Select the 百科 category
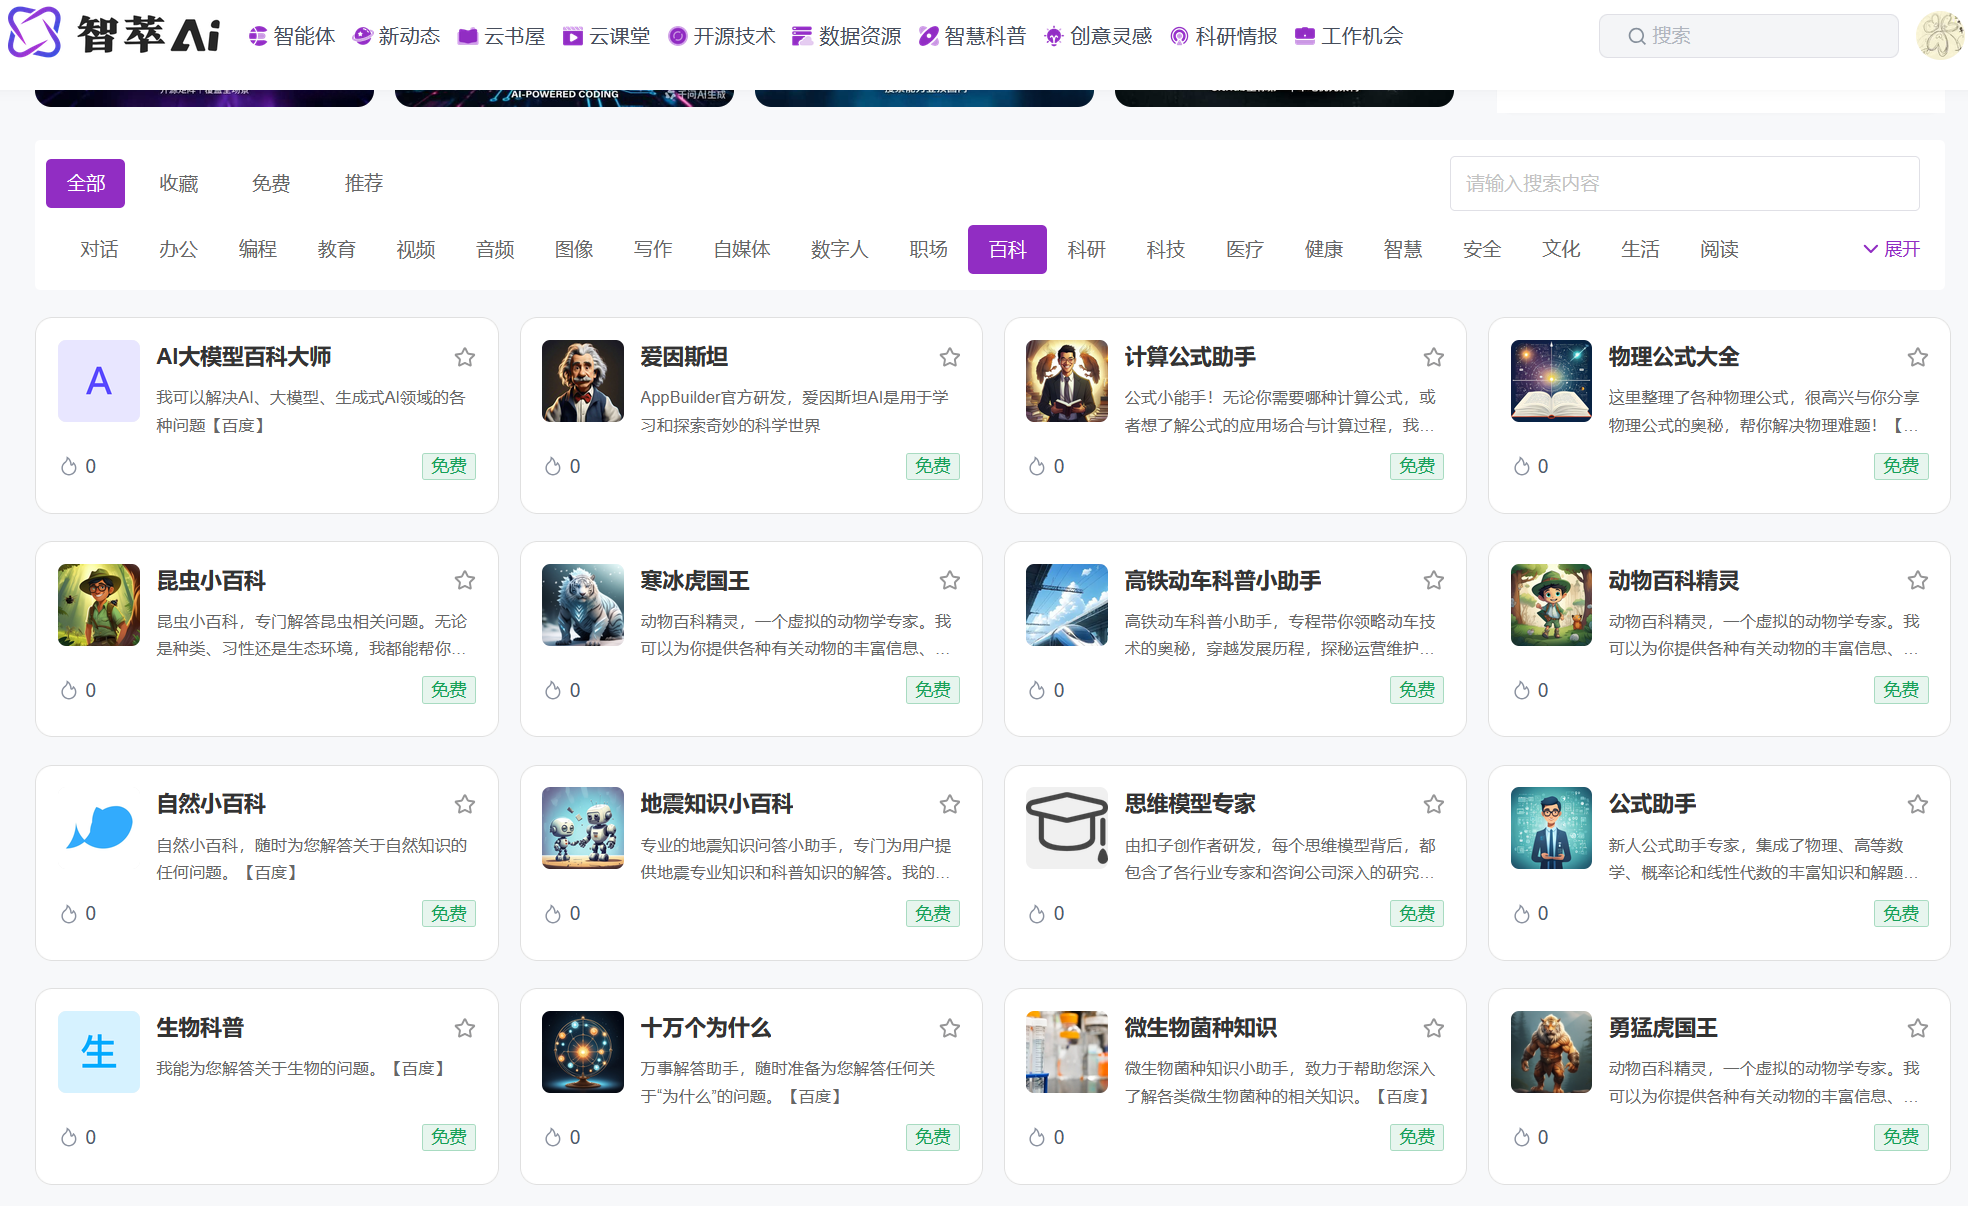Image resolution: width=1968 pixels, height=1206 pixels. 1007,249
